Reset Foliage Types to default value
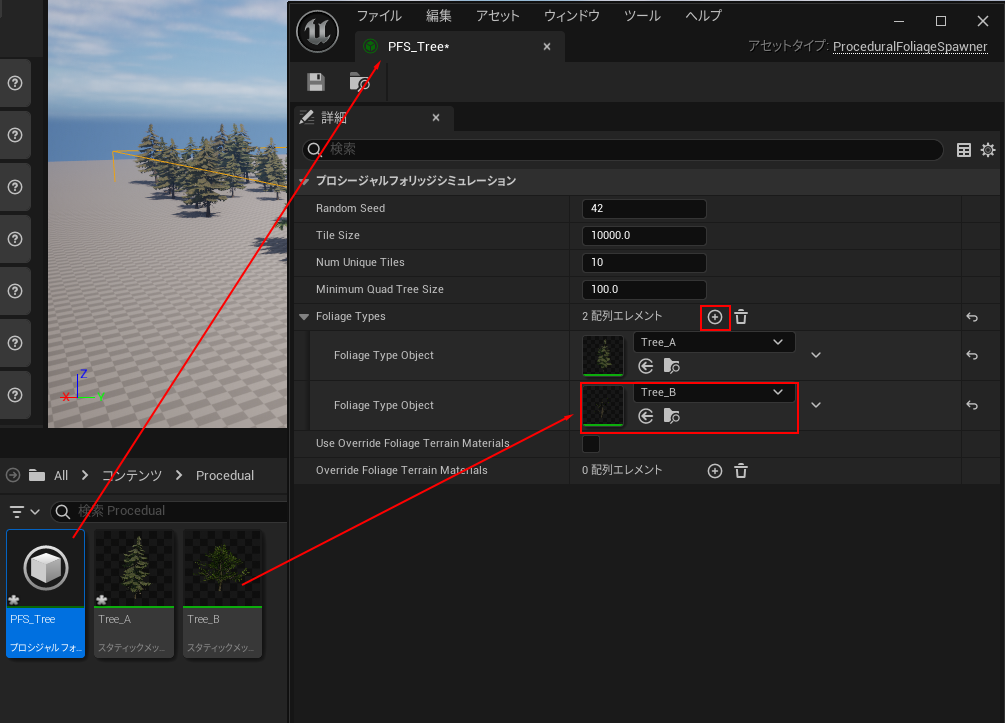This screenshot has width=1005, height=723. tap(972, 317)
